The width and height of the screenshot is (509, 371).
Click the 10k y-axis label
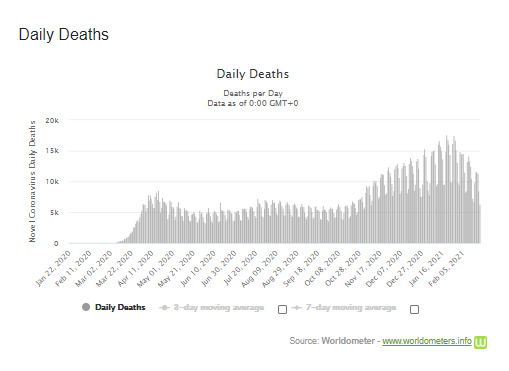pos(52,182)
